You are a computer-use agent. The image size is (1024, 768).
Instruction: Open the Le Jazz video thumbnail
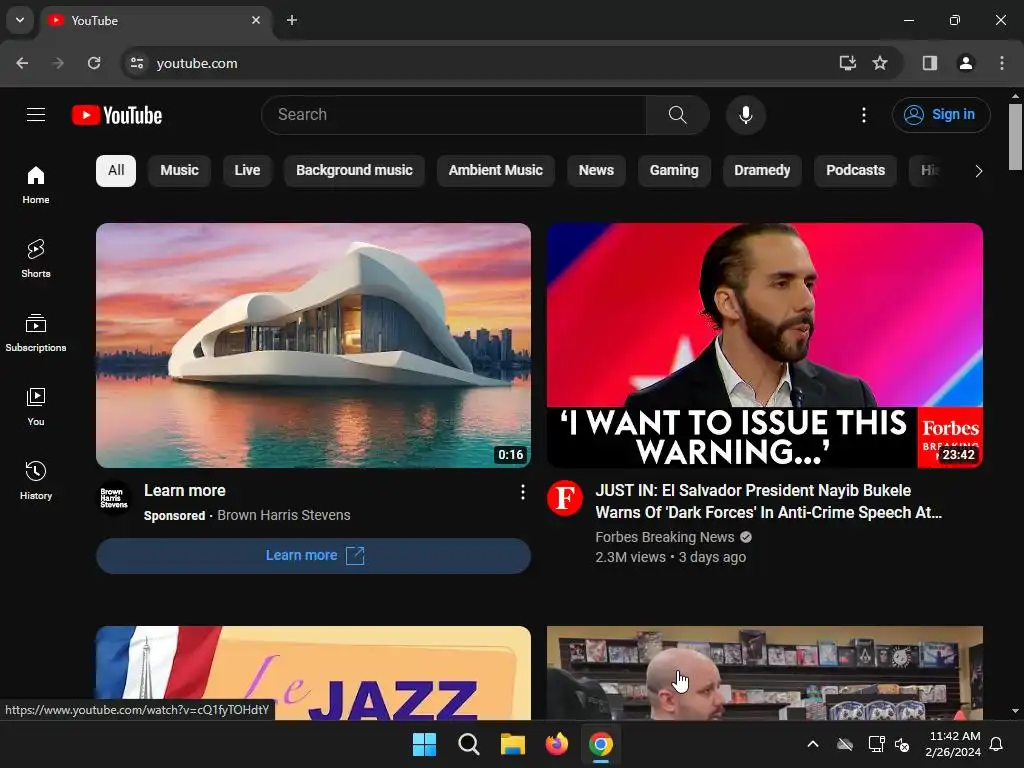pos(313,673)
